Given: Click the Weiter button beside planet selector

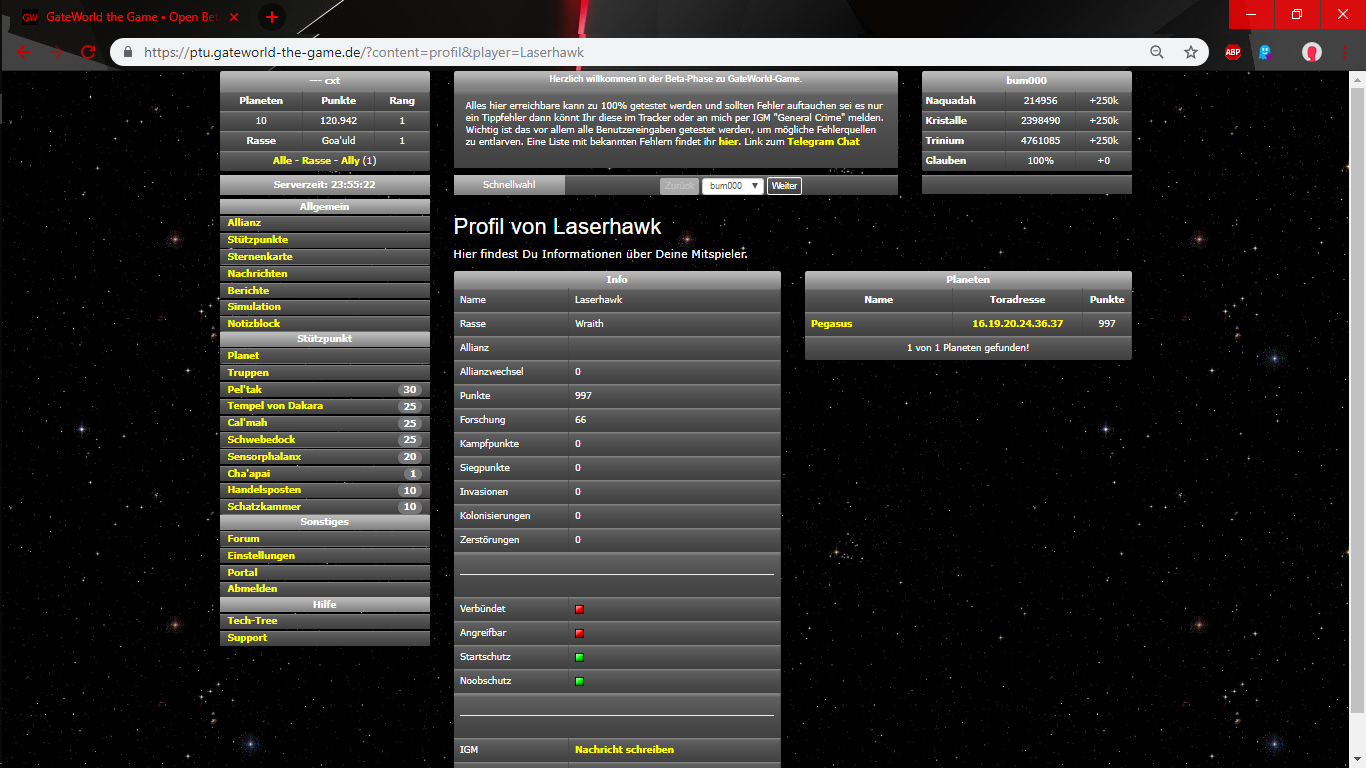Looking at the screenshot, I should [784, 186].
